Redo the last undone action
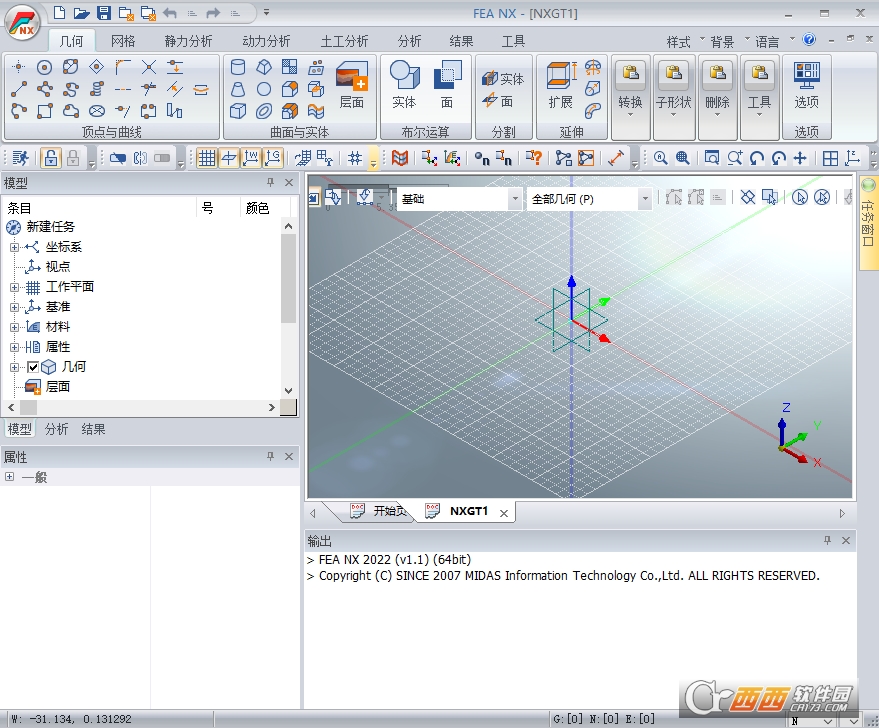Viewport: 879px width, 728px height. 212,13
